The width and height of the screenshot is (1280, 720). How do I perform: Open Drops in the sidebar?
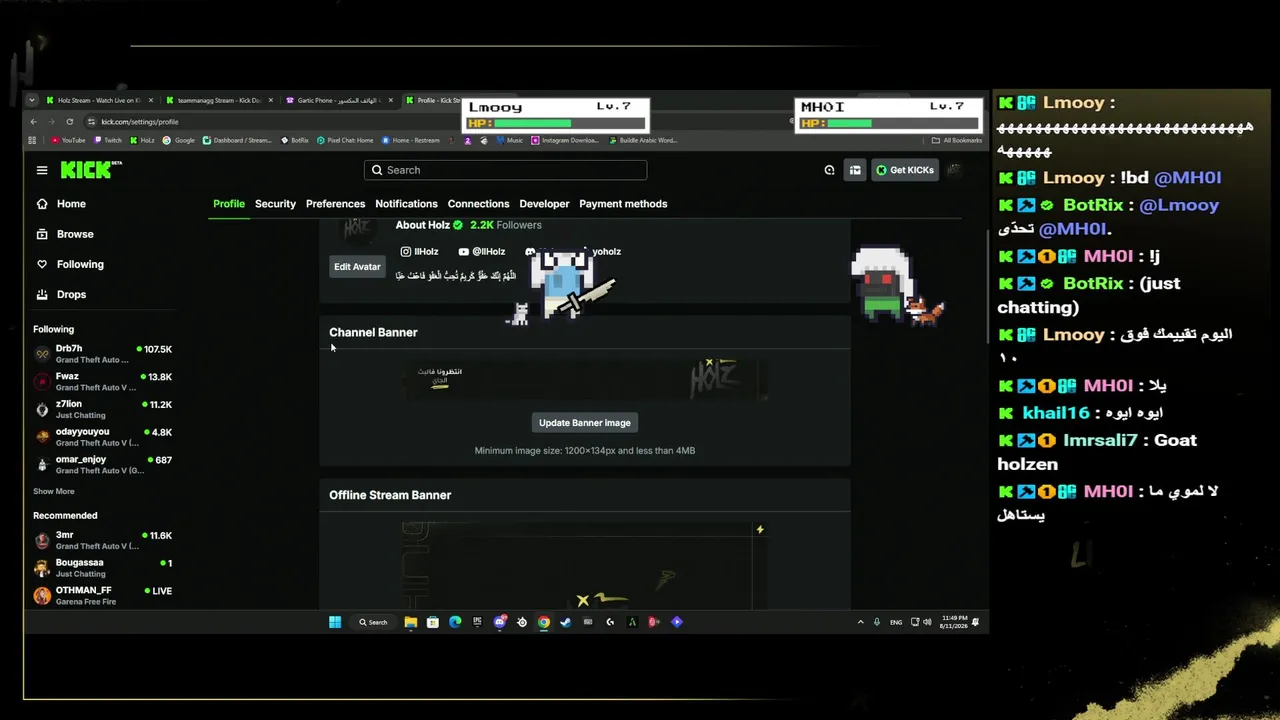coord(61,294)
